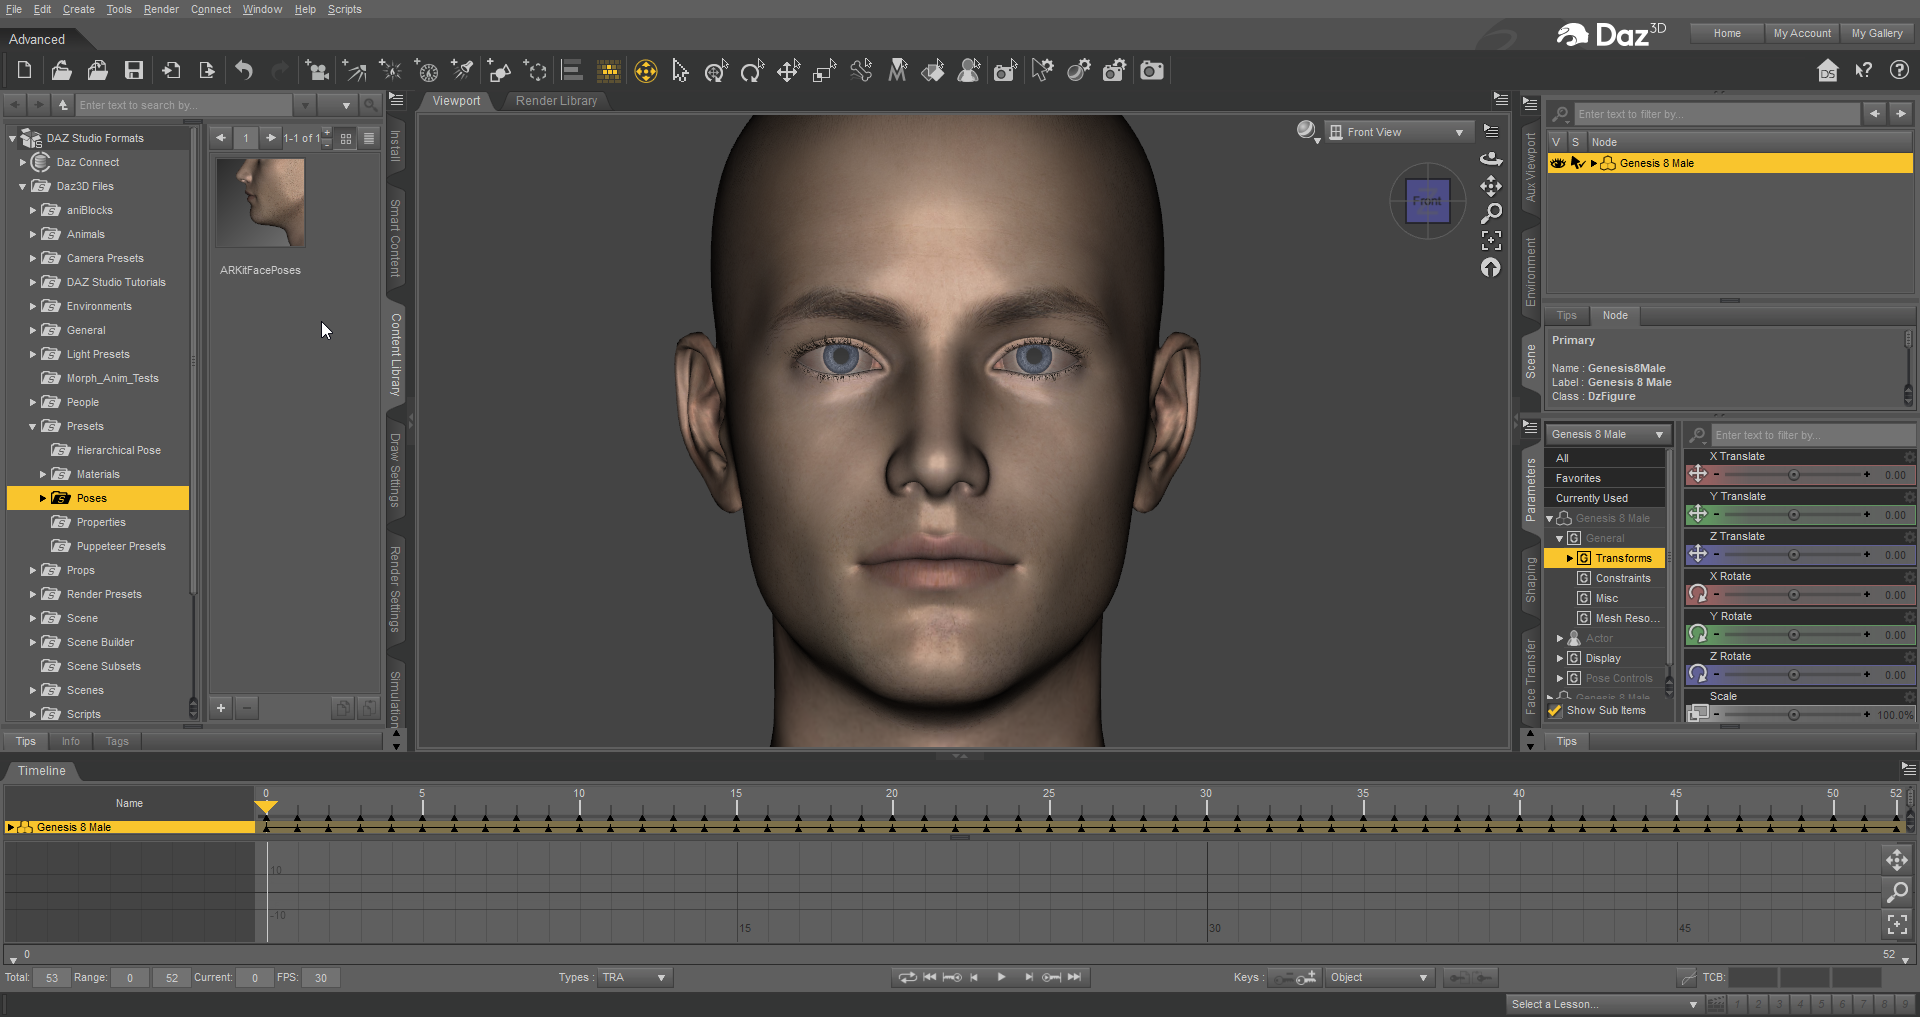The image size is (1920, 1017).
Task: Click the viewport Reset view icon
Action: point(1490,267)
